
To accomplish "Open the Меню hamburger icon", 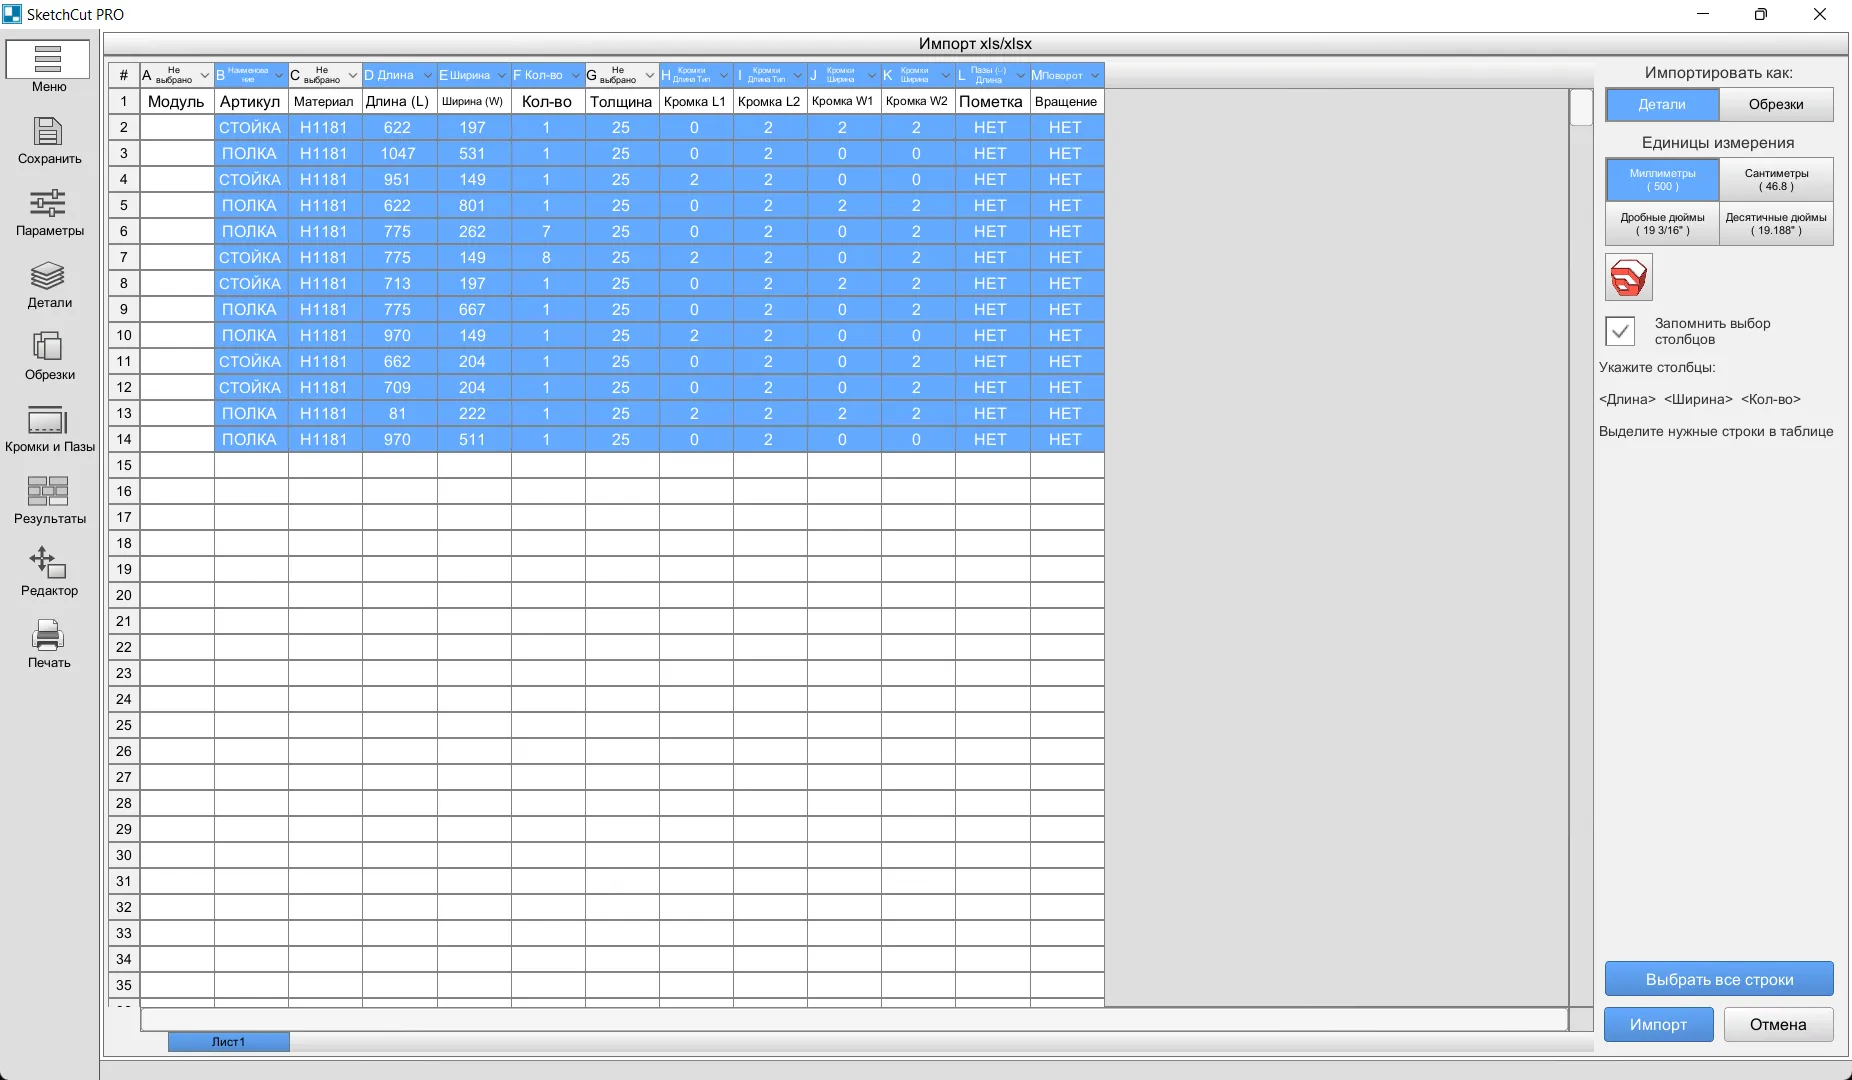I will 48,60.
